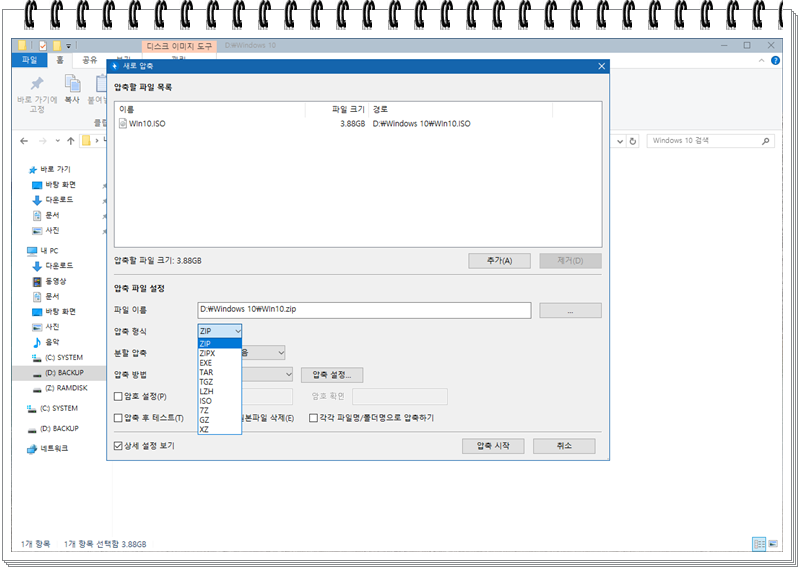Viewport: 800px width, 569px height.
Task: Choose ISO in the format list
Action: [219, 401]
